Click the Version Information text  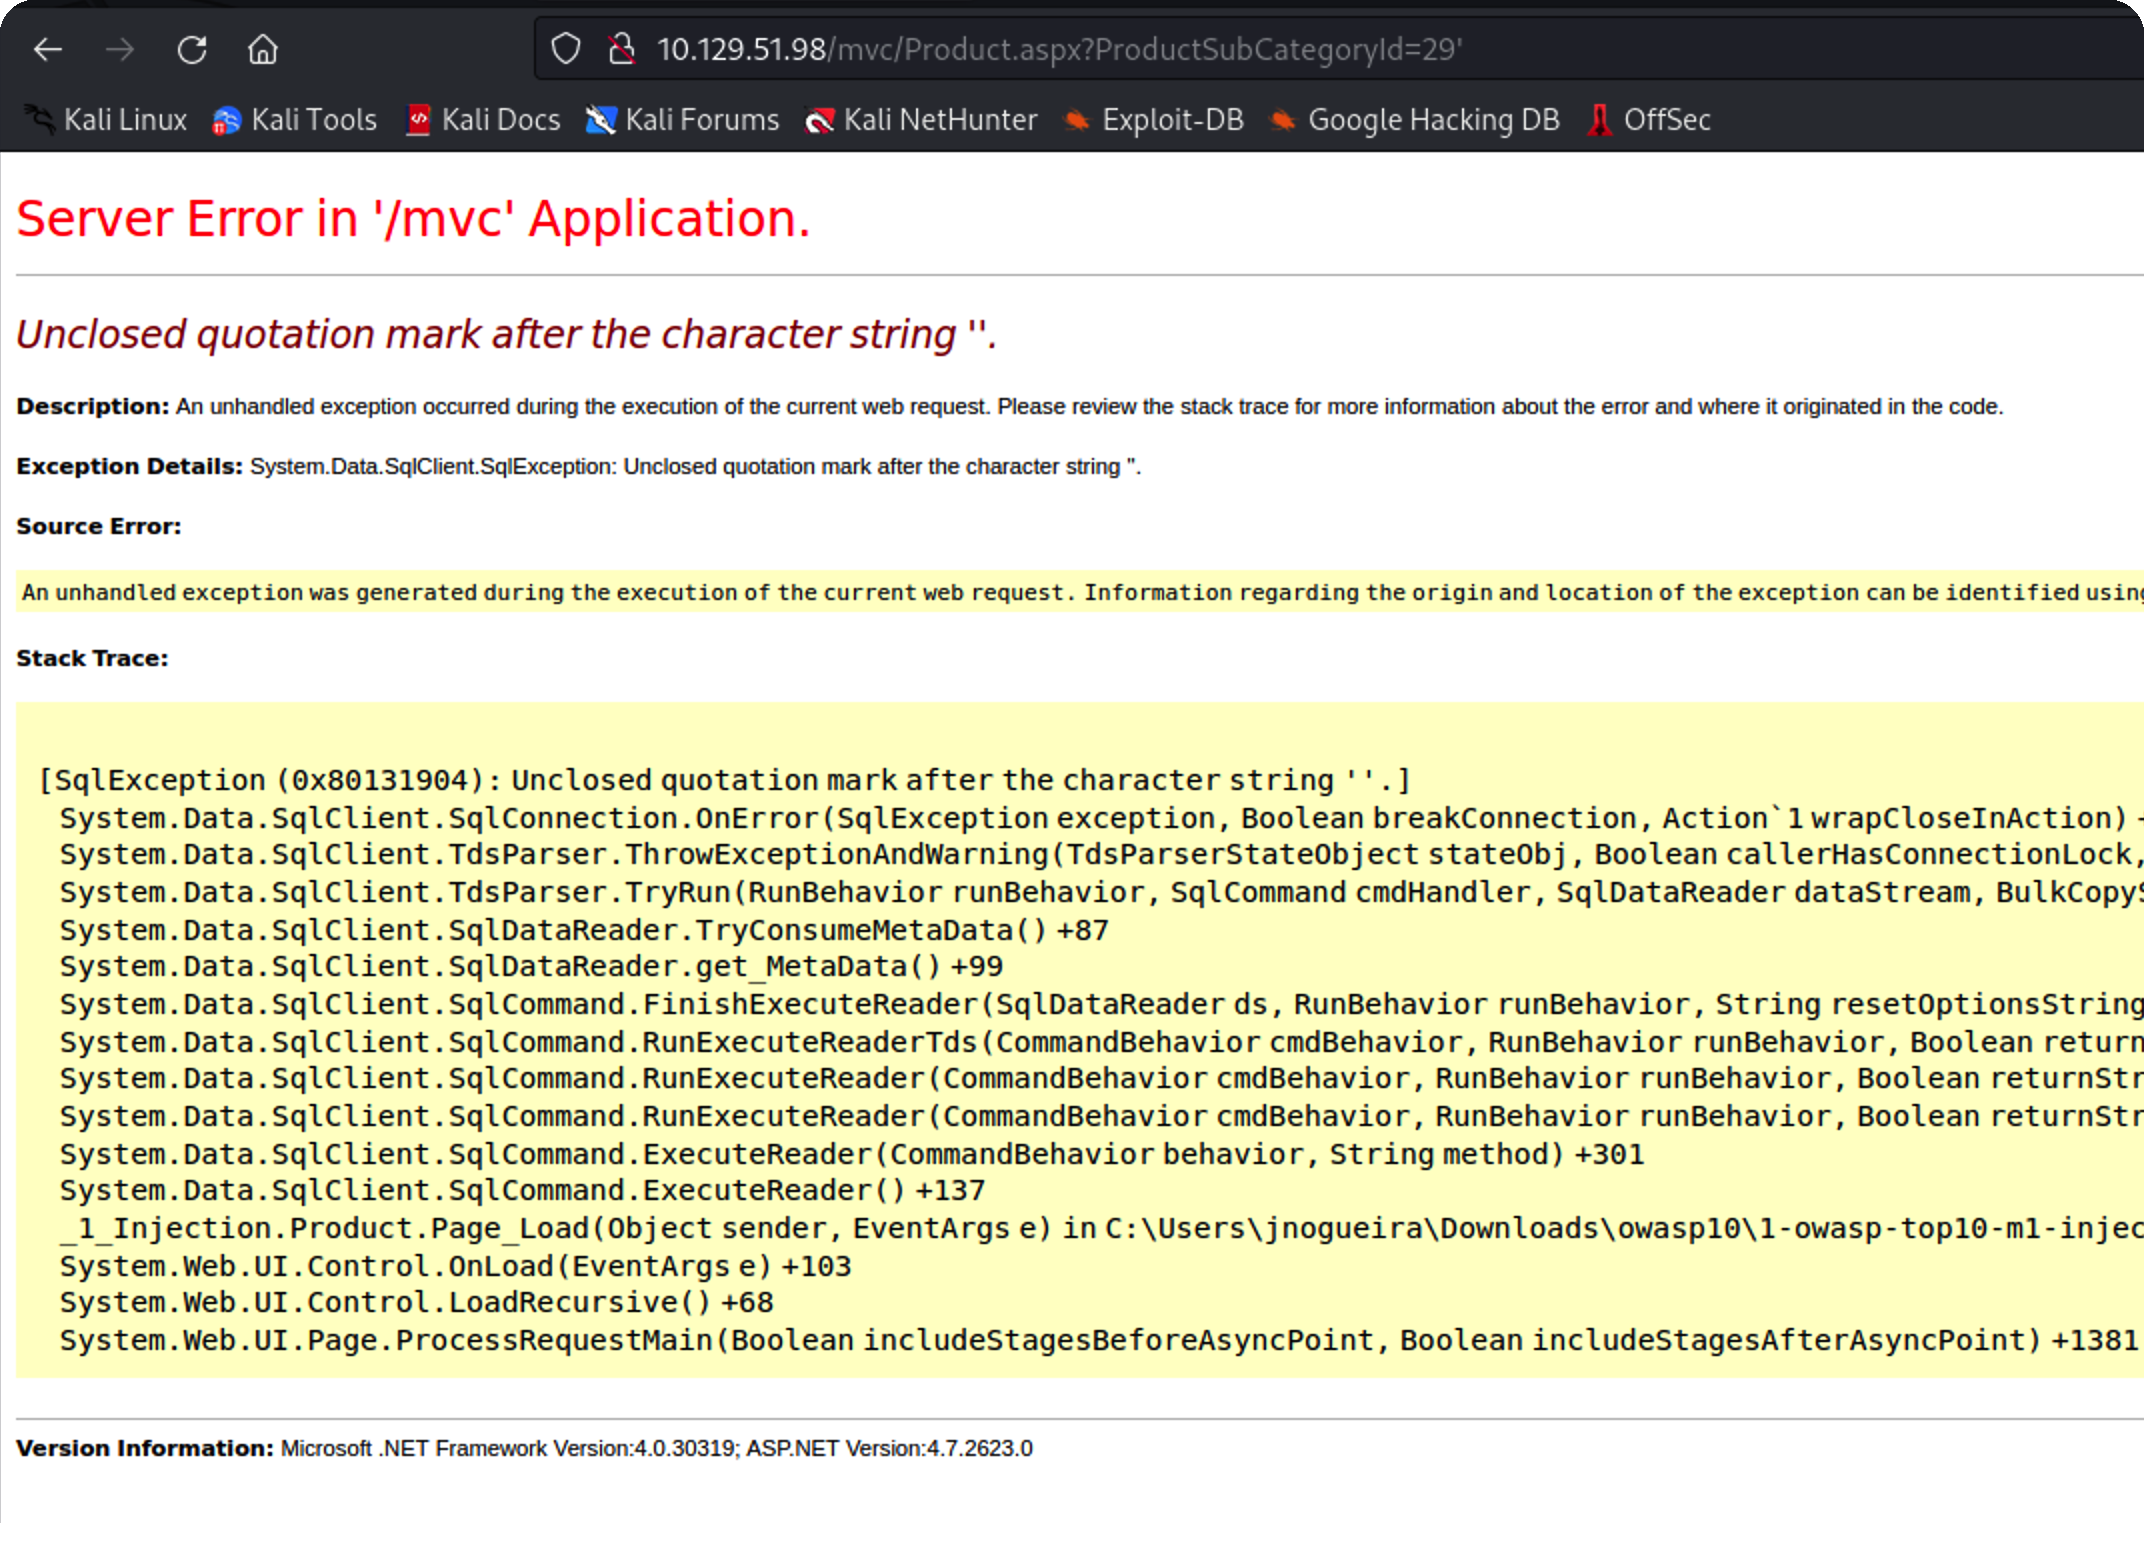(524, 1448)
